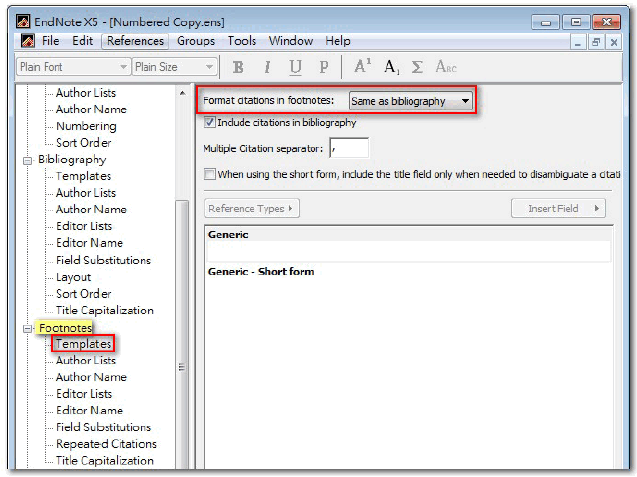Viewport: 637px width, 477px height.
Task: Select Author Name above Numbering item
Action: coord(91,109)
